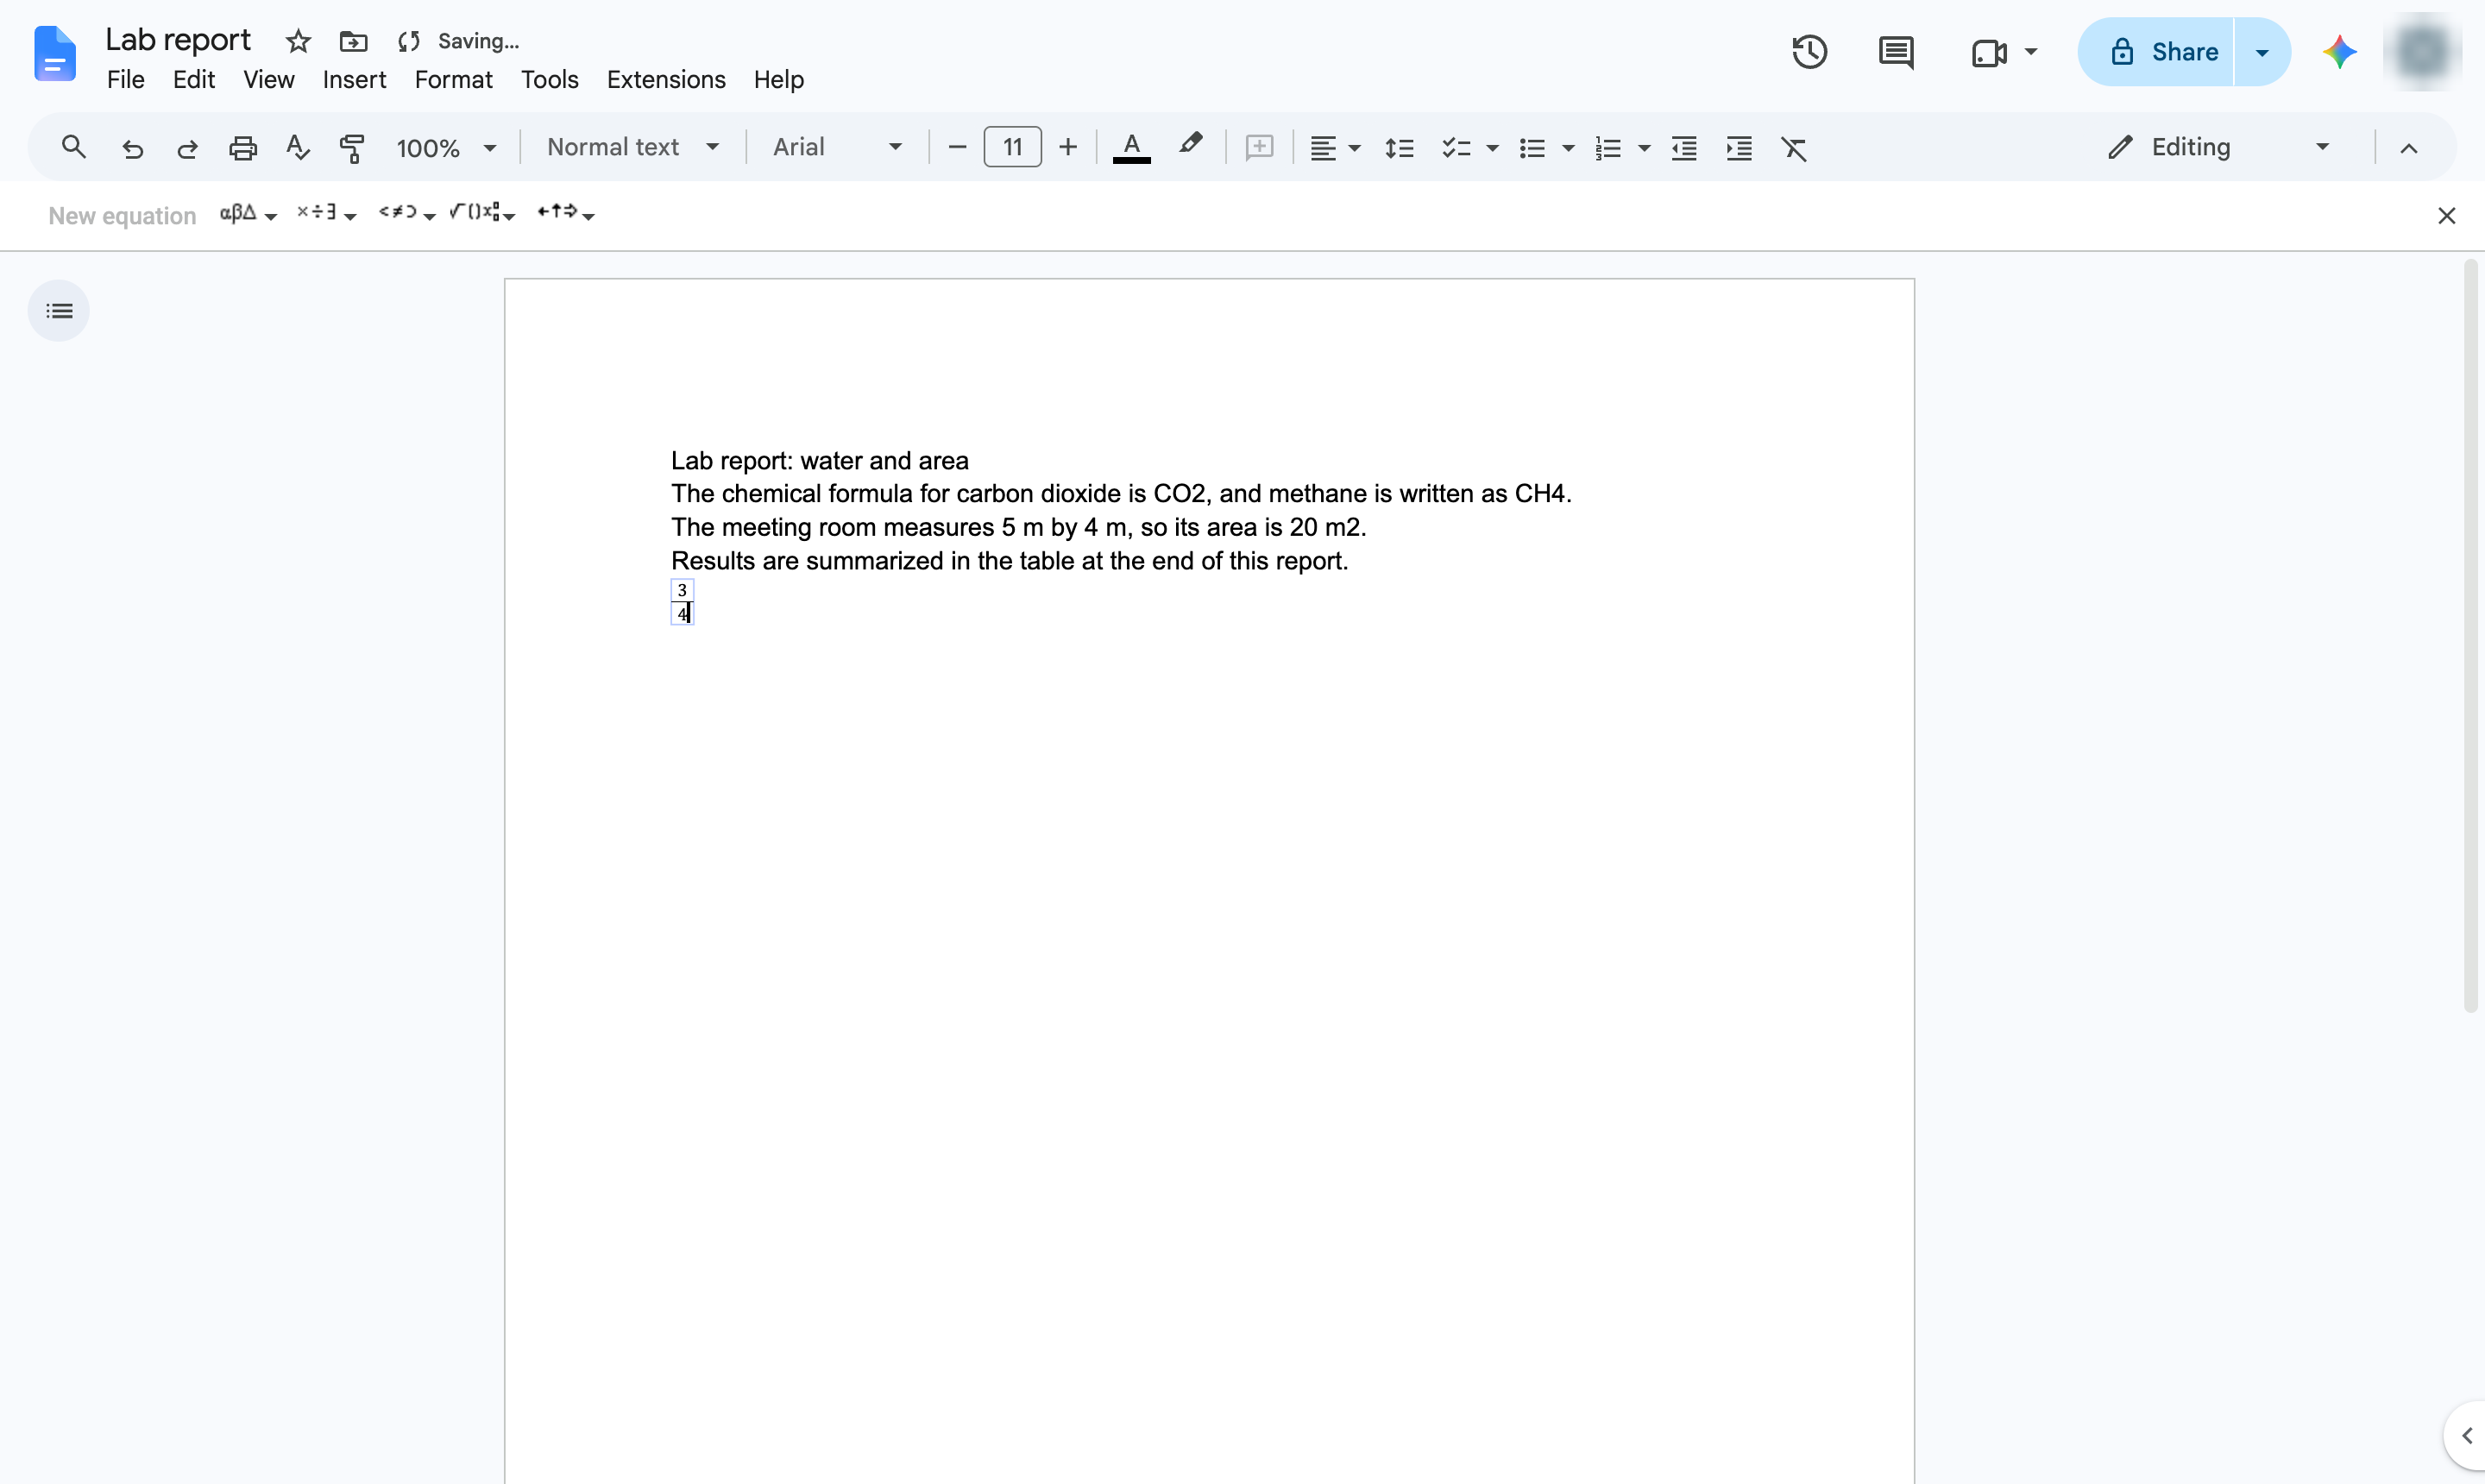Open version history clock icon
2485x1484 pixels.
pos(1809,52)
